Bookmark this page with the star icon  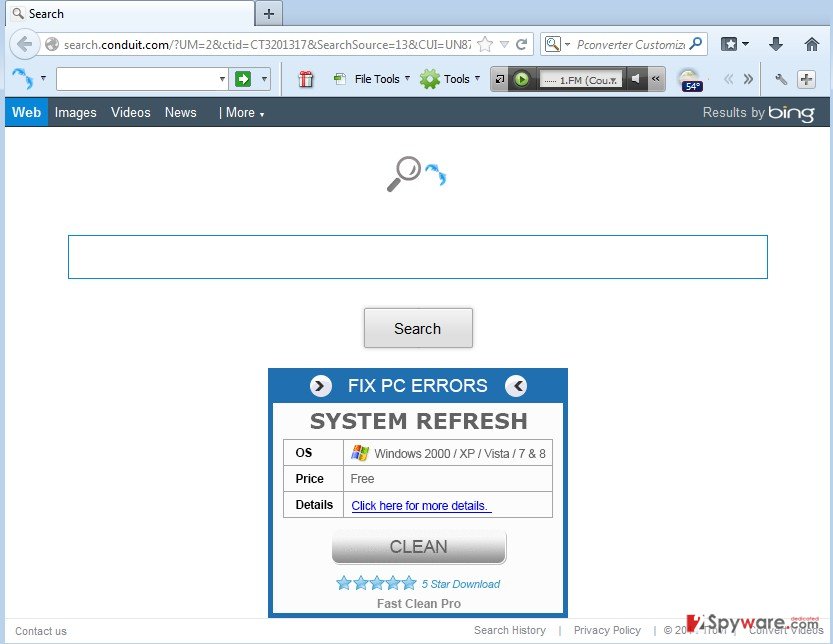(x=485, y=44)
